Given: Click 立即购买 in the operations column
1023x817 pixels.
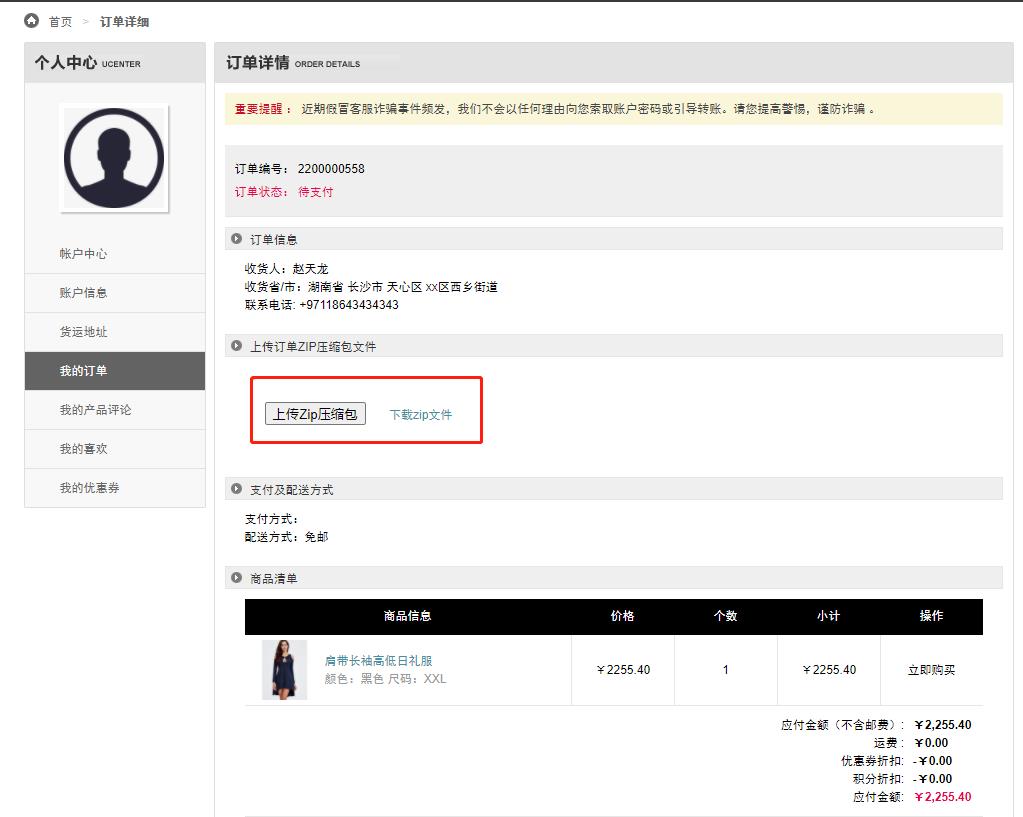Looking at the screenshot, I should tap(932, 670).
